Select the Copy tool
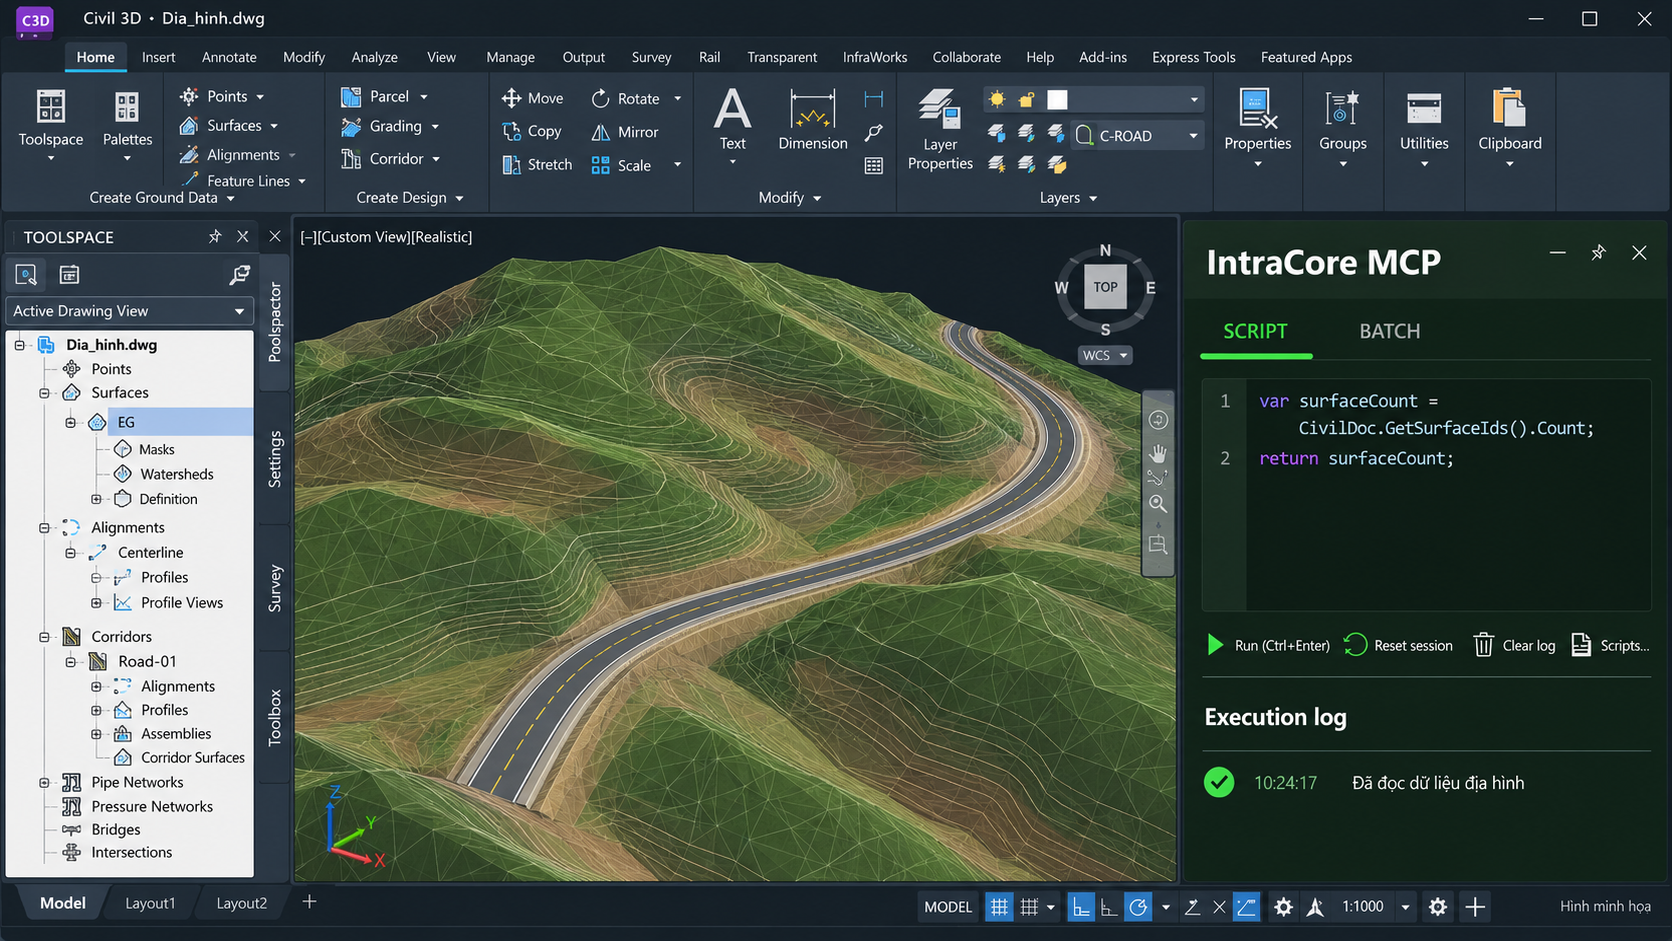The image size is (1672, 941). coord(532,131)
